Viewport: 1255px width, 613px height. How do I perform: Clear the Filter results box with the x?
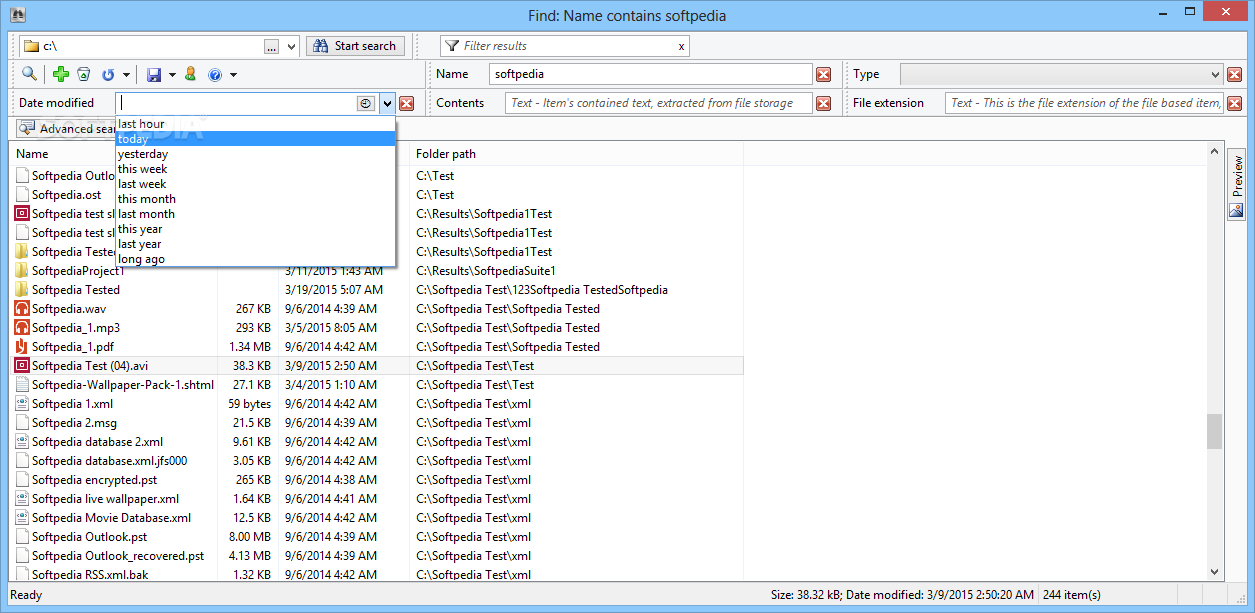pos(681,46)
